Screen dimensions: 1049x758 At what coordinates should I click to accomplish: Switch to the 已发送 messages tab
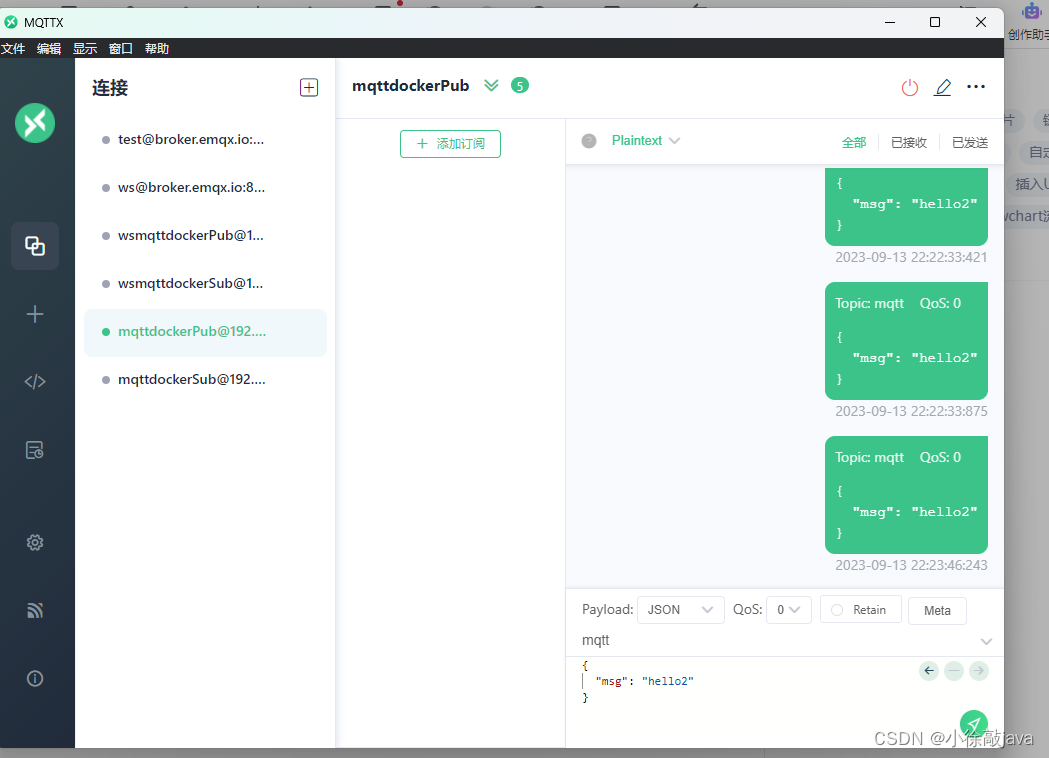(970, 143)
